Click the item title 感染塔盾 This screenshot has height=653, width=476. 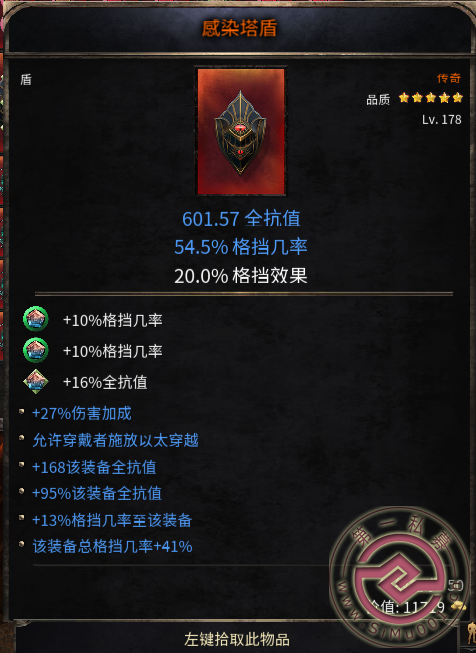tap(239, 29)
